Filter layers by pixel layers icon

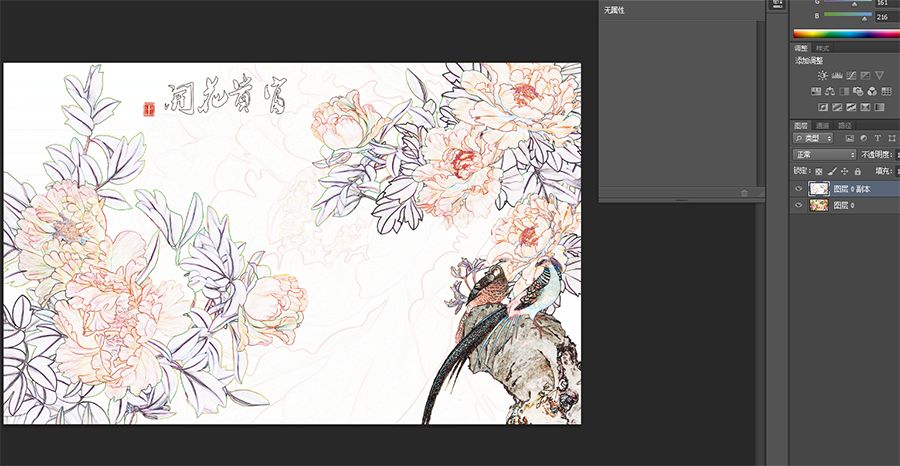pyautogui.click(x=849, y=138)
